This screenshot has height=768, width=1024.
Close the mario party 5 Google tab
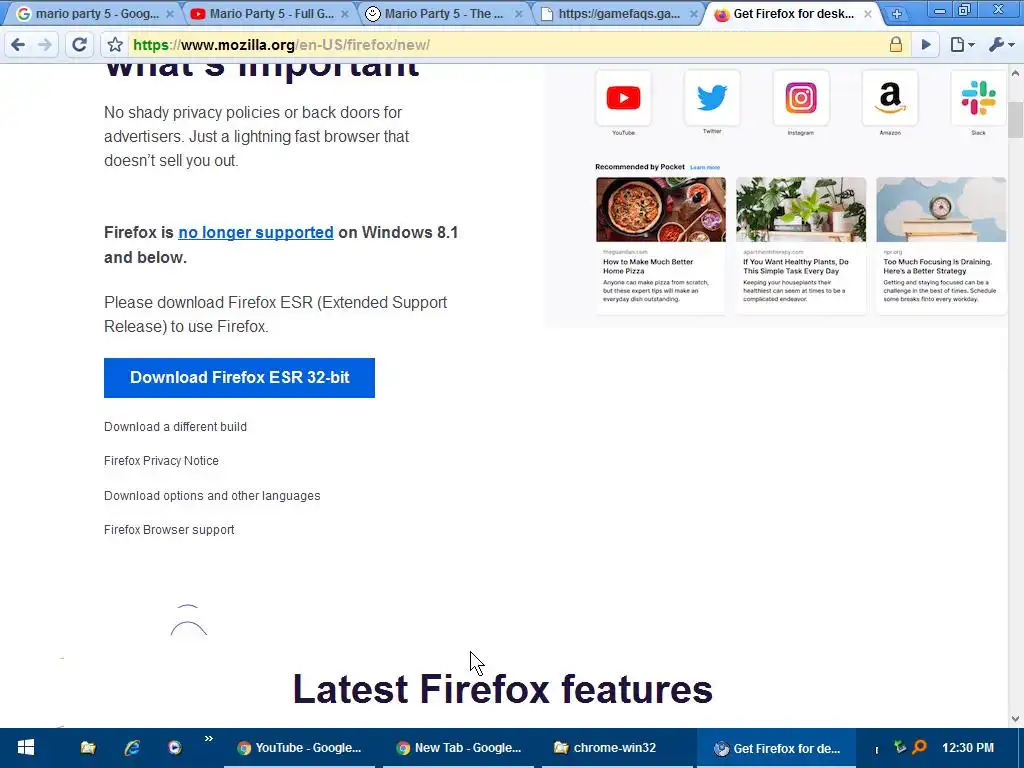[x=170, y=14]
